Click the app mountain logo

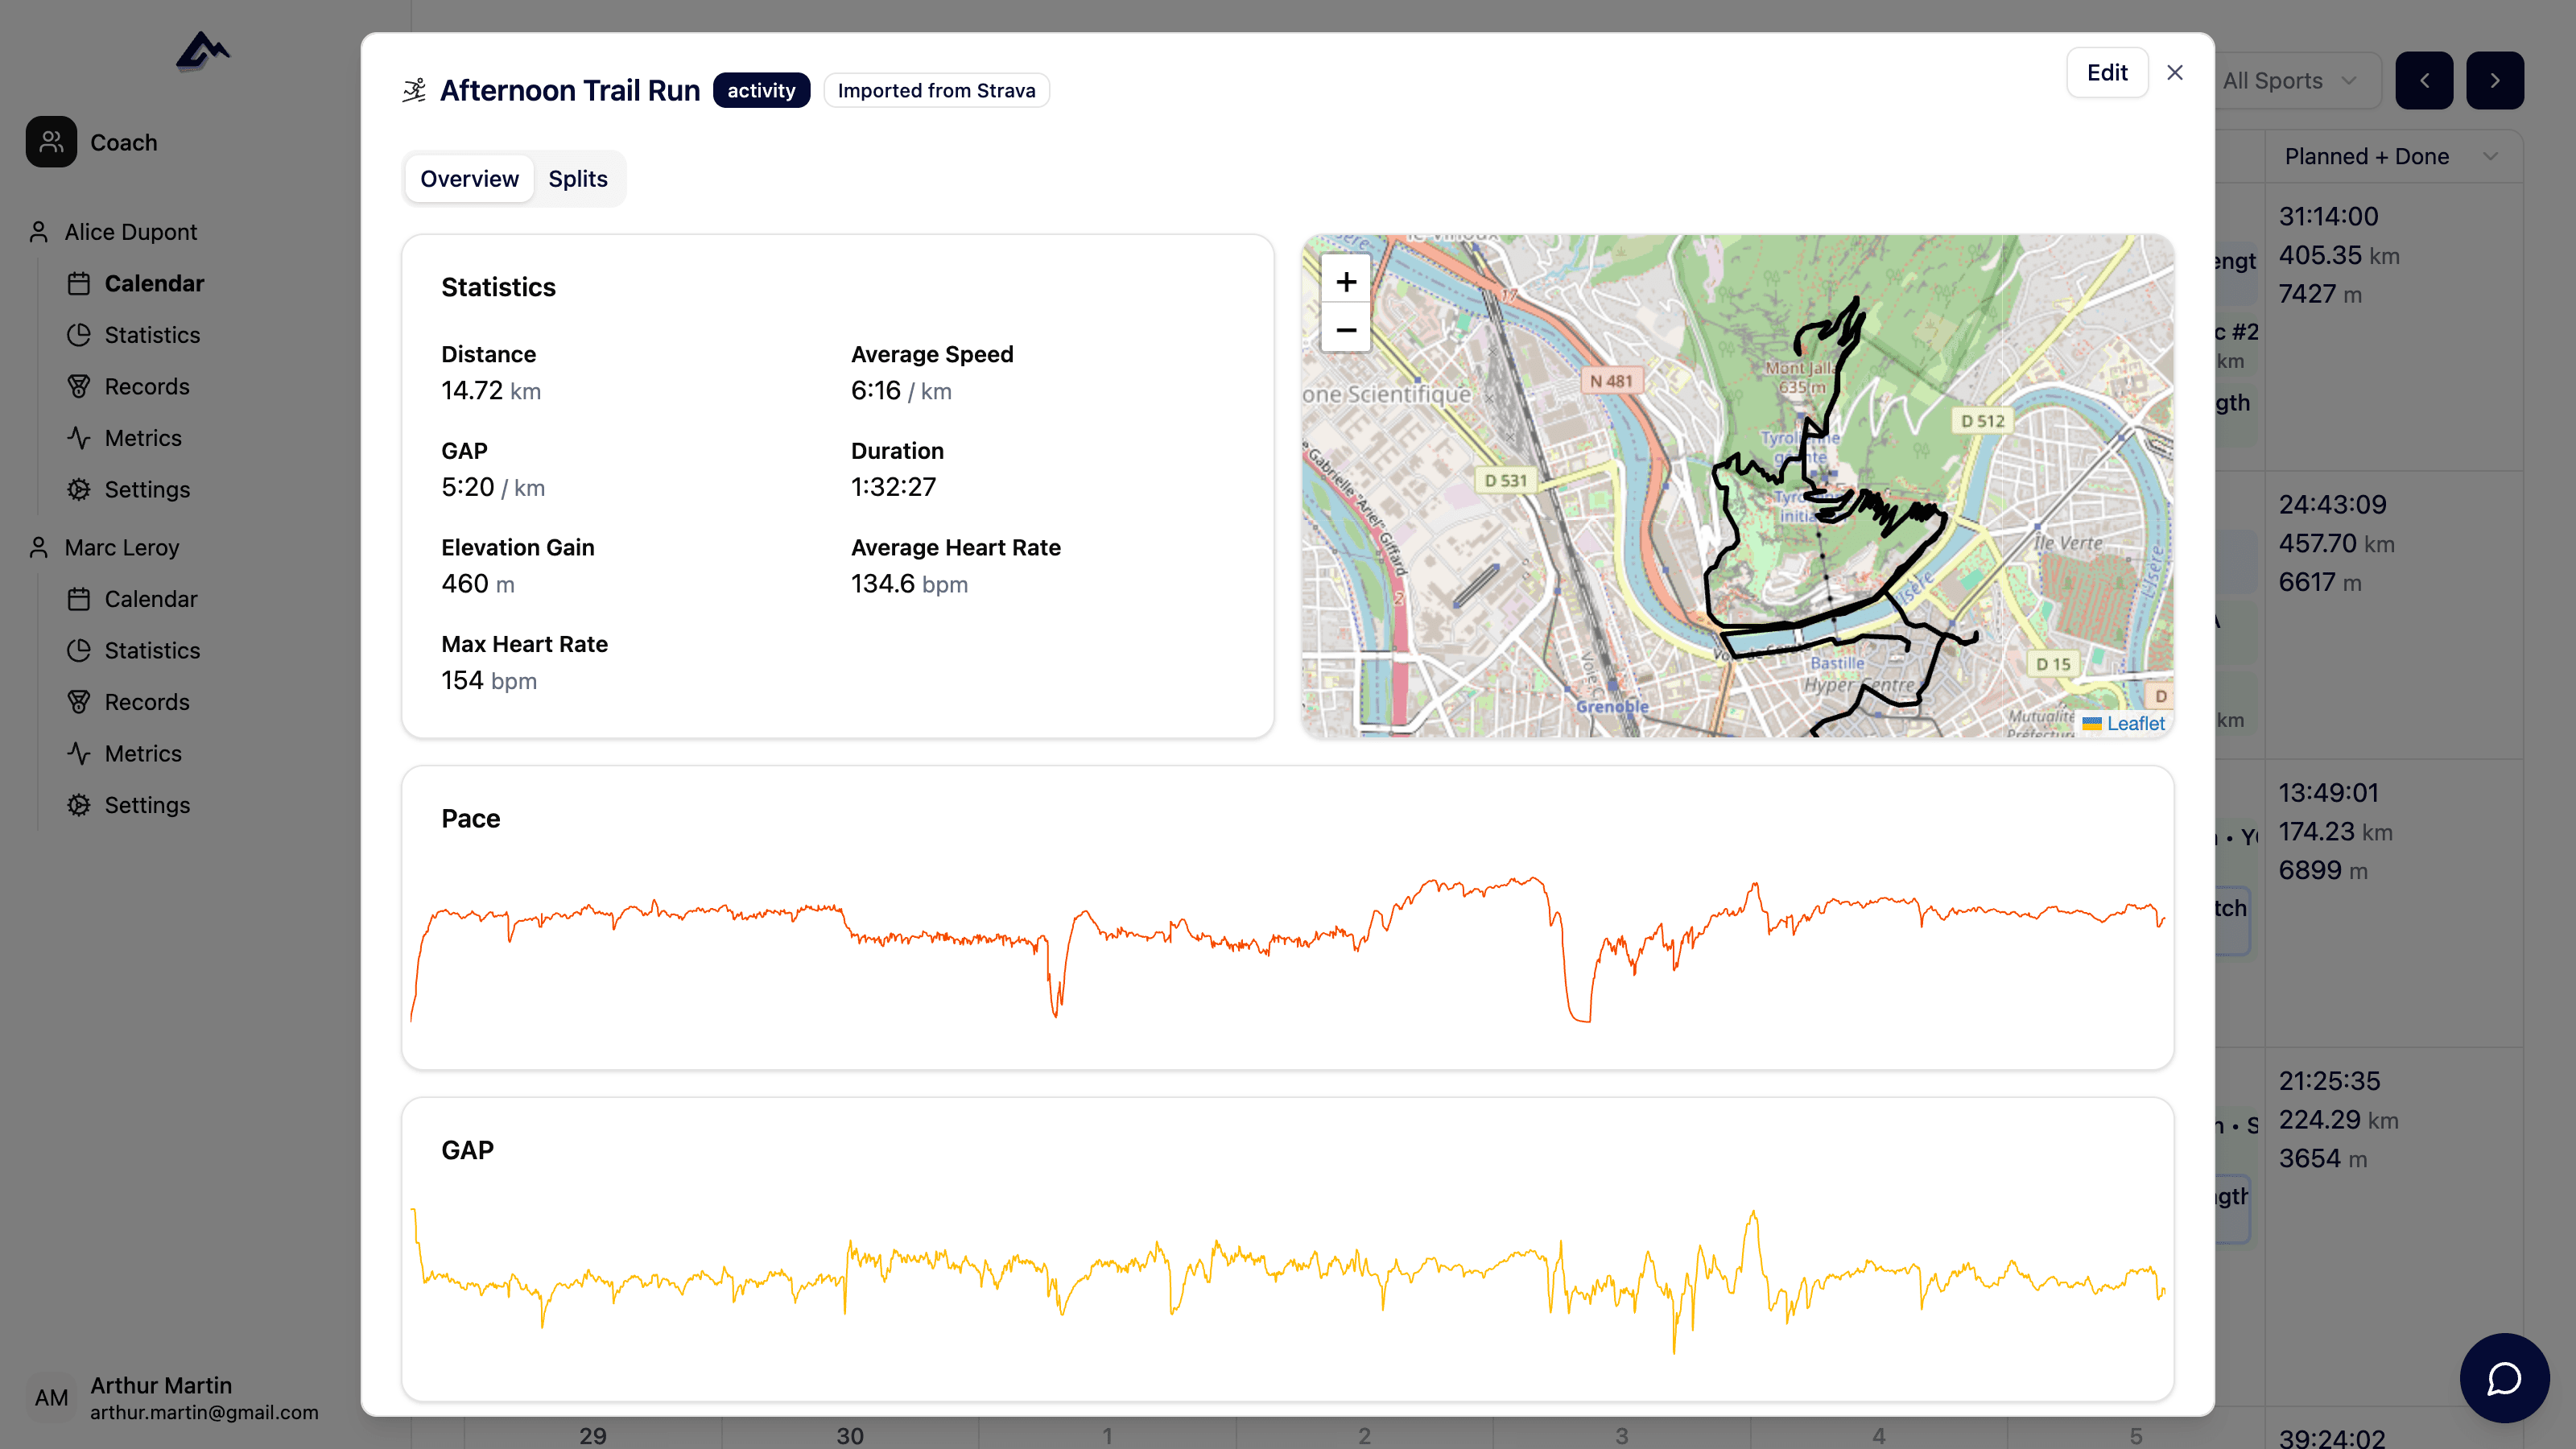click(203, 51)
